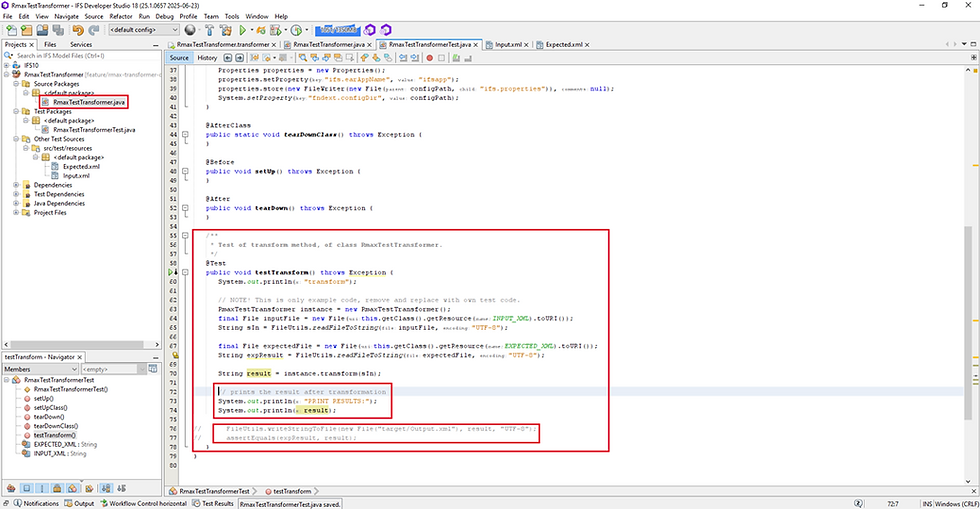
Task: Click the New Project toolbar icon
Action: click(x=26, y=30)
